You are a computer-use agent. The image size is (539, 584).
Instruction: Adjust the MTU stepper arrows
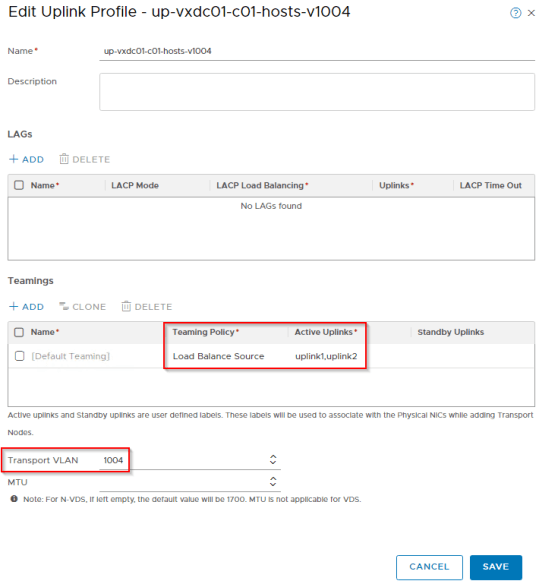click(273, 481)
